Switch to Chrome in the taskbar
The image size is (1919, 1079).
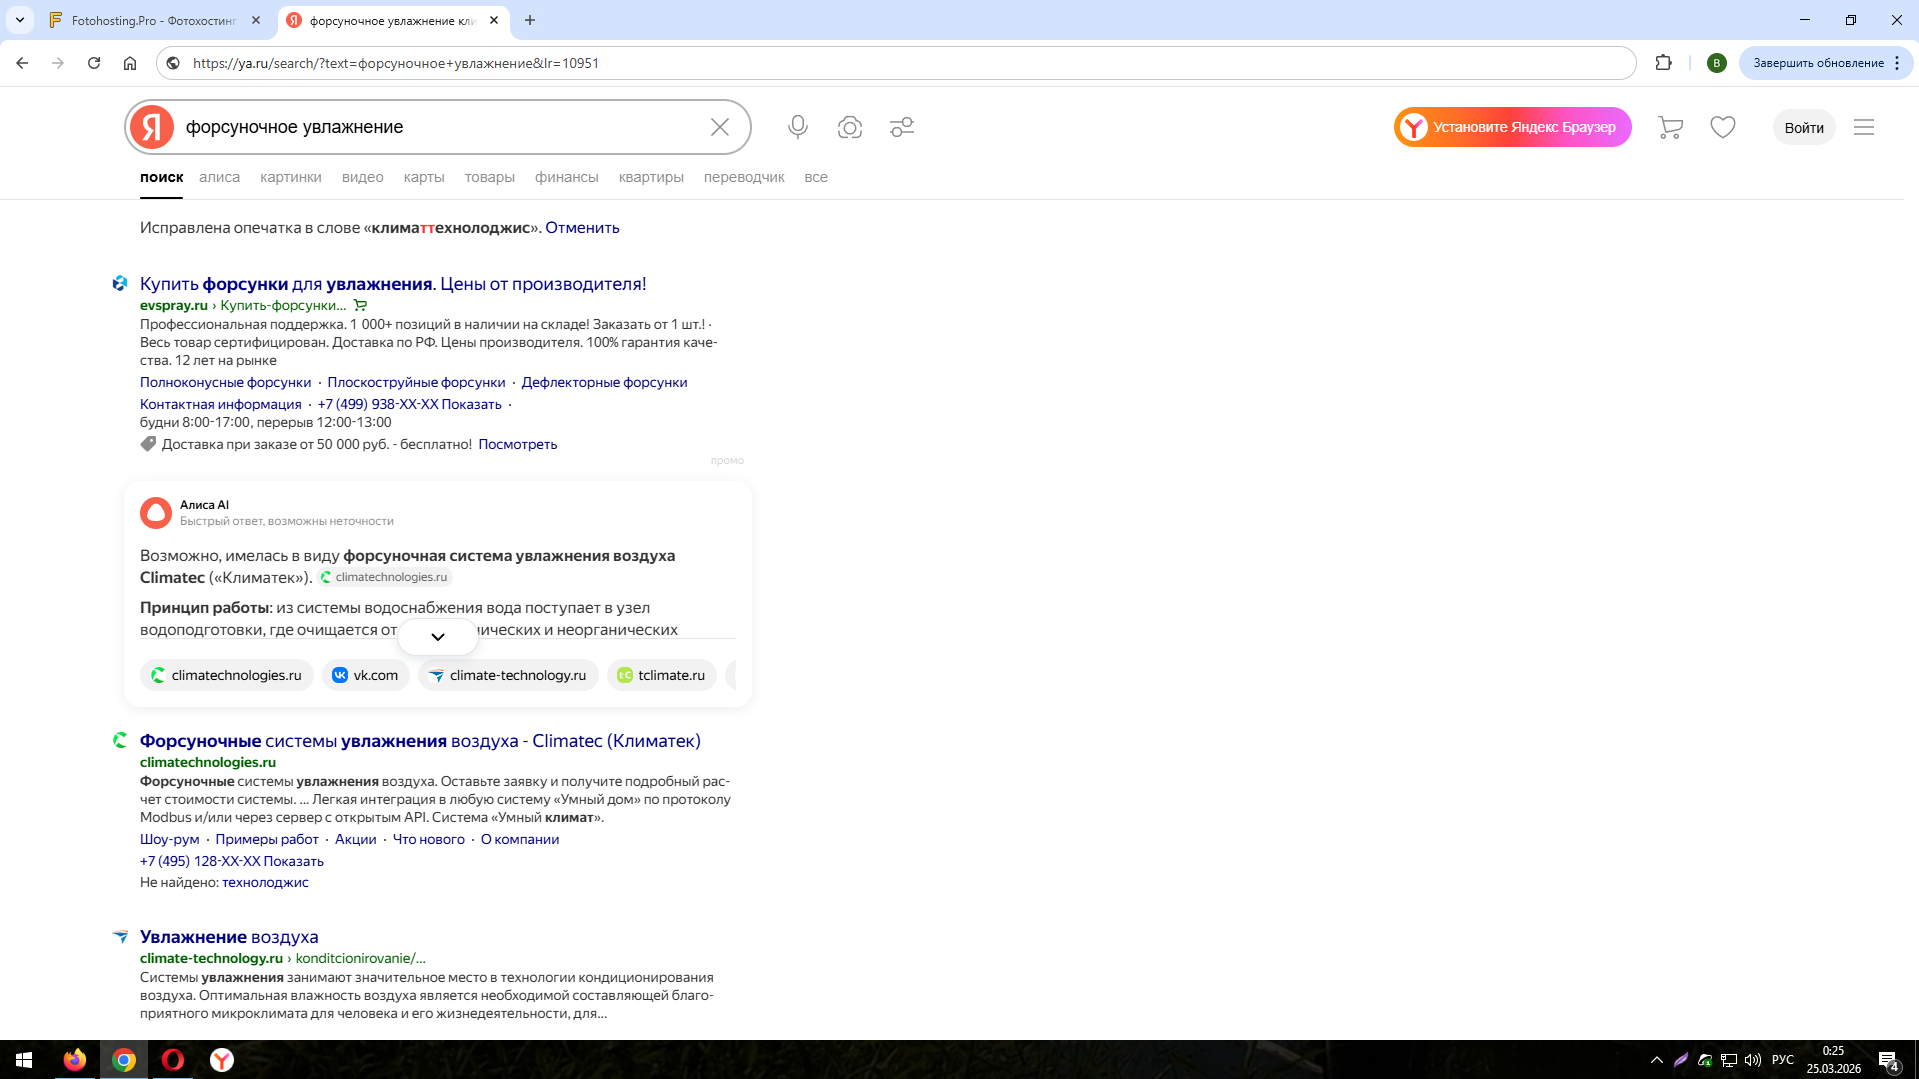124,1060
